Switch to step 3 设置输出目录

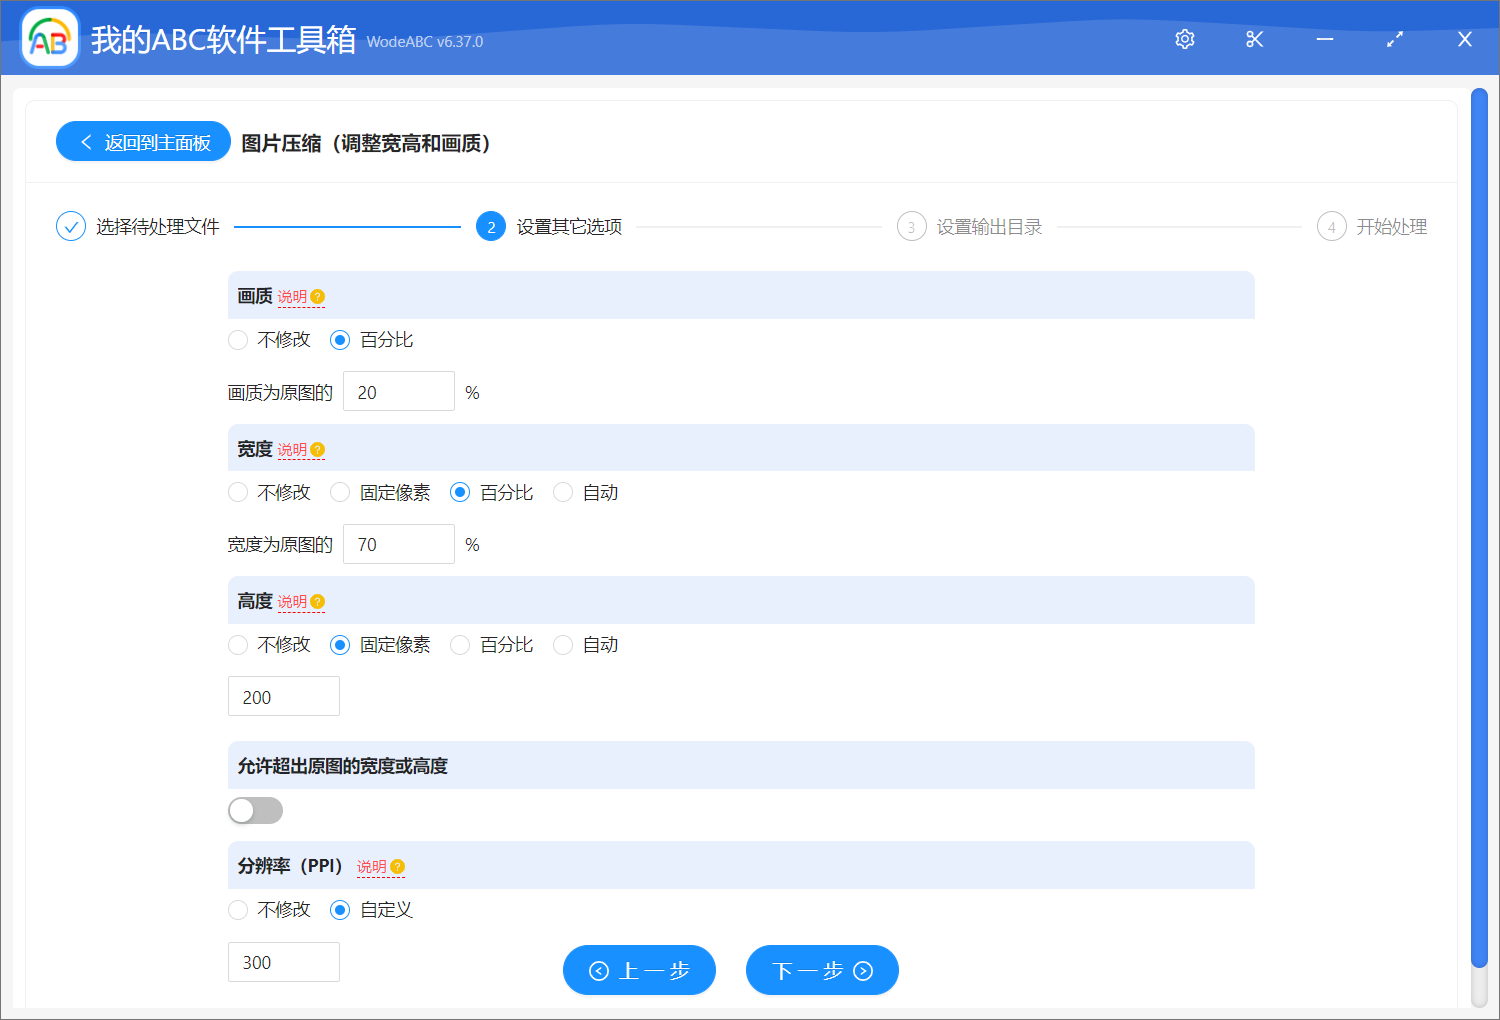(911, 226)
